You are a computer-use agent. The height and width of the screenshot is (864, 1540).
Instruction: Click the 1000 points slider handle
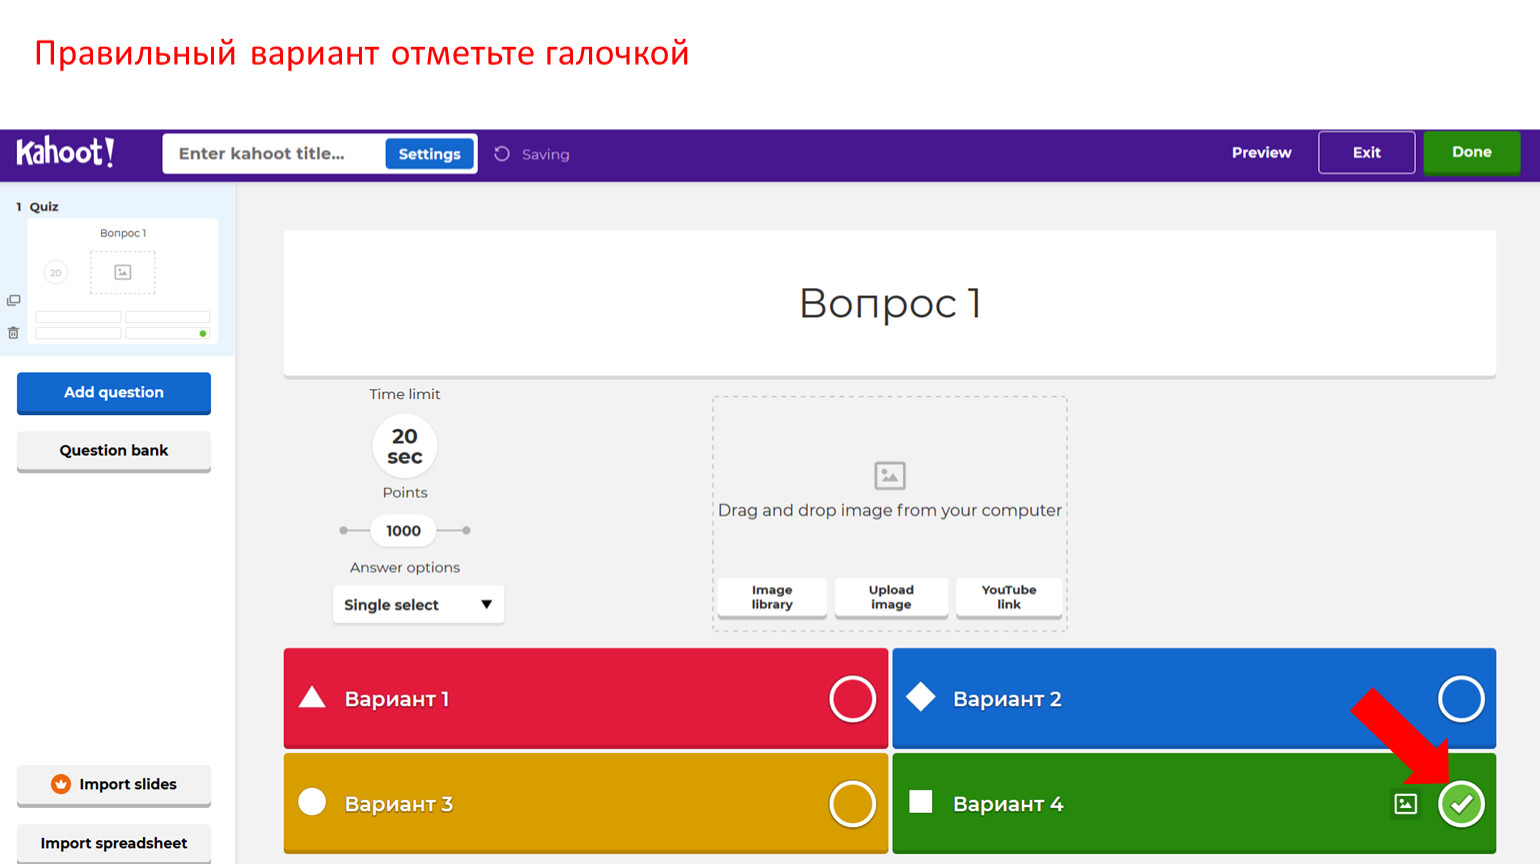403,531
